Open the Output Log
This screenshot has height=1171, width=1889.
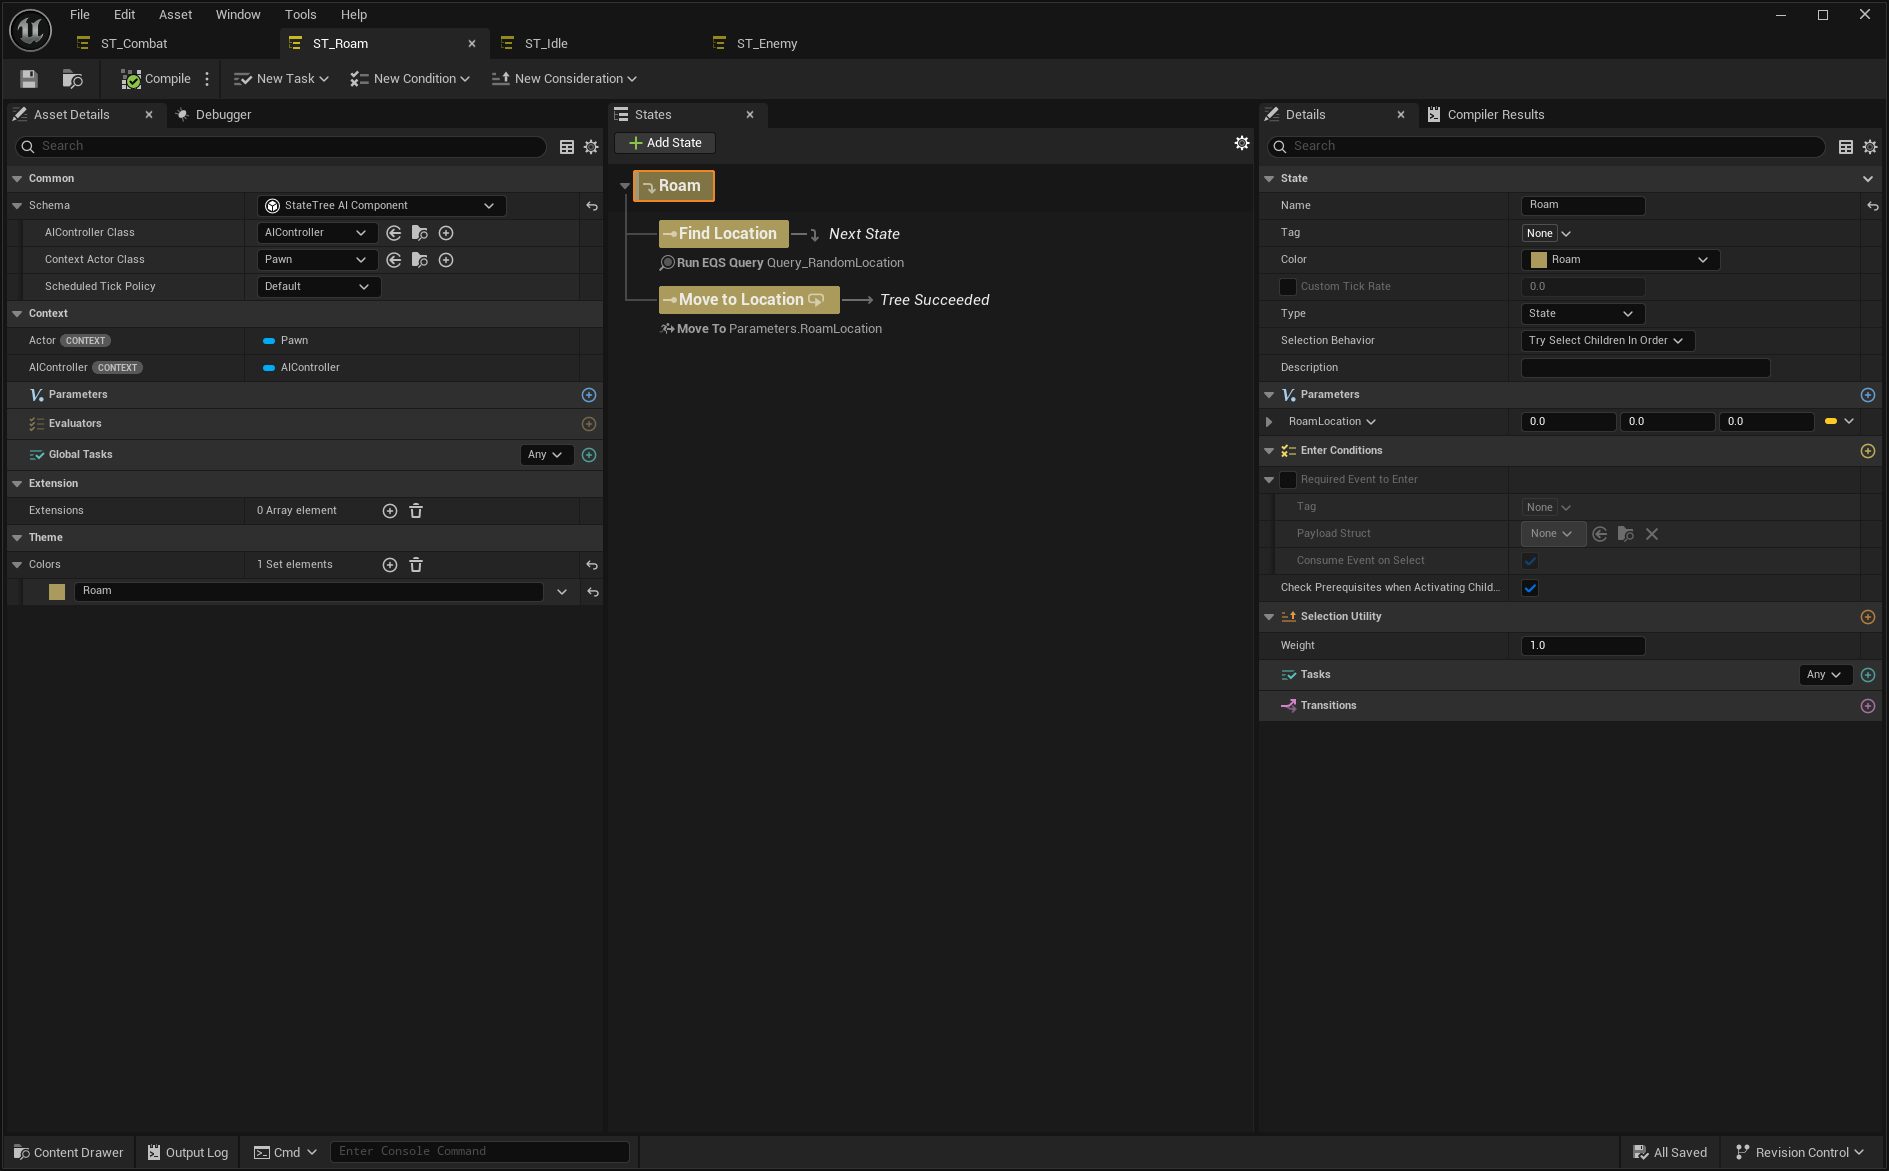click(187, 1152)
